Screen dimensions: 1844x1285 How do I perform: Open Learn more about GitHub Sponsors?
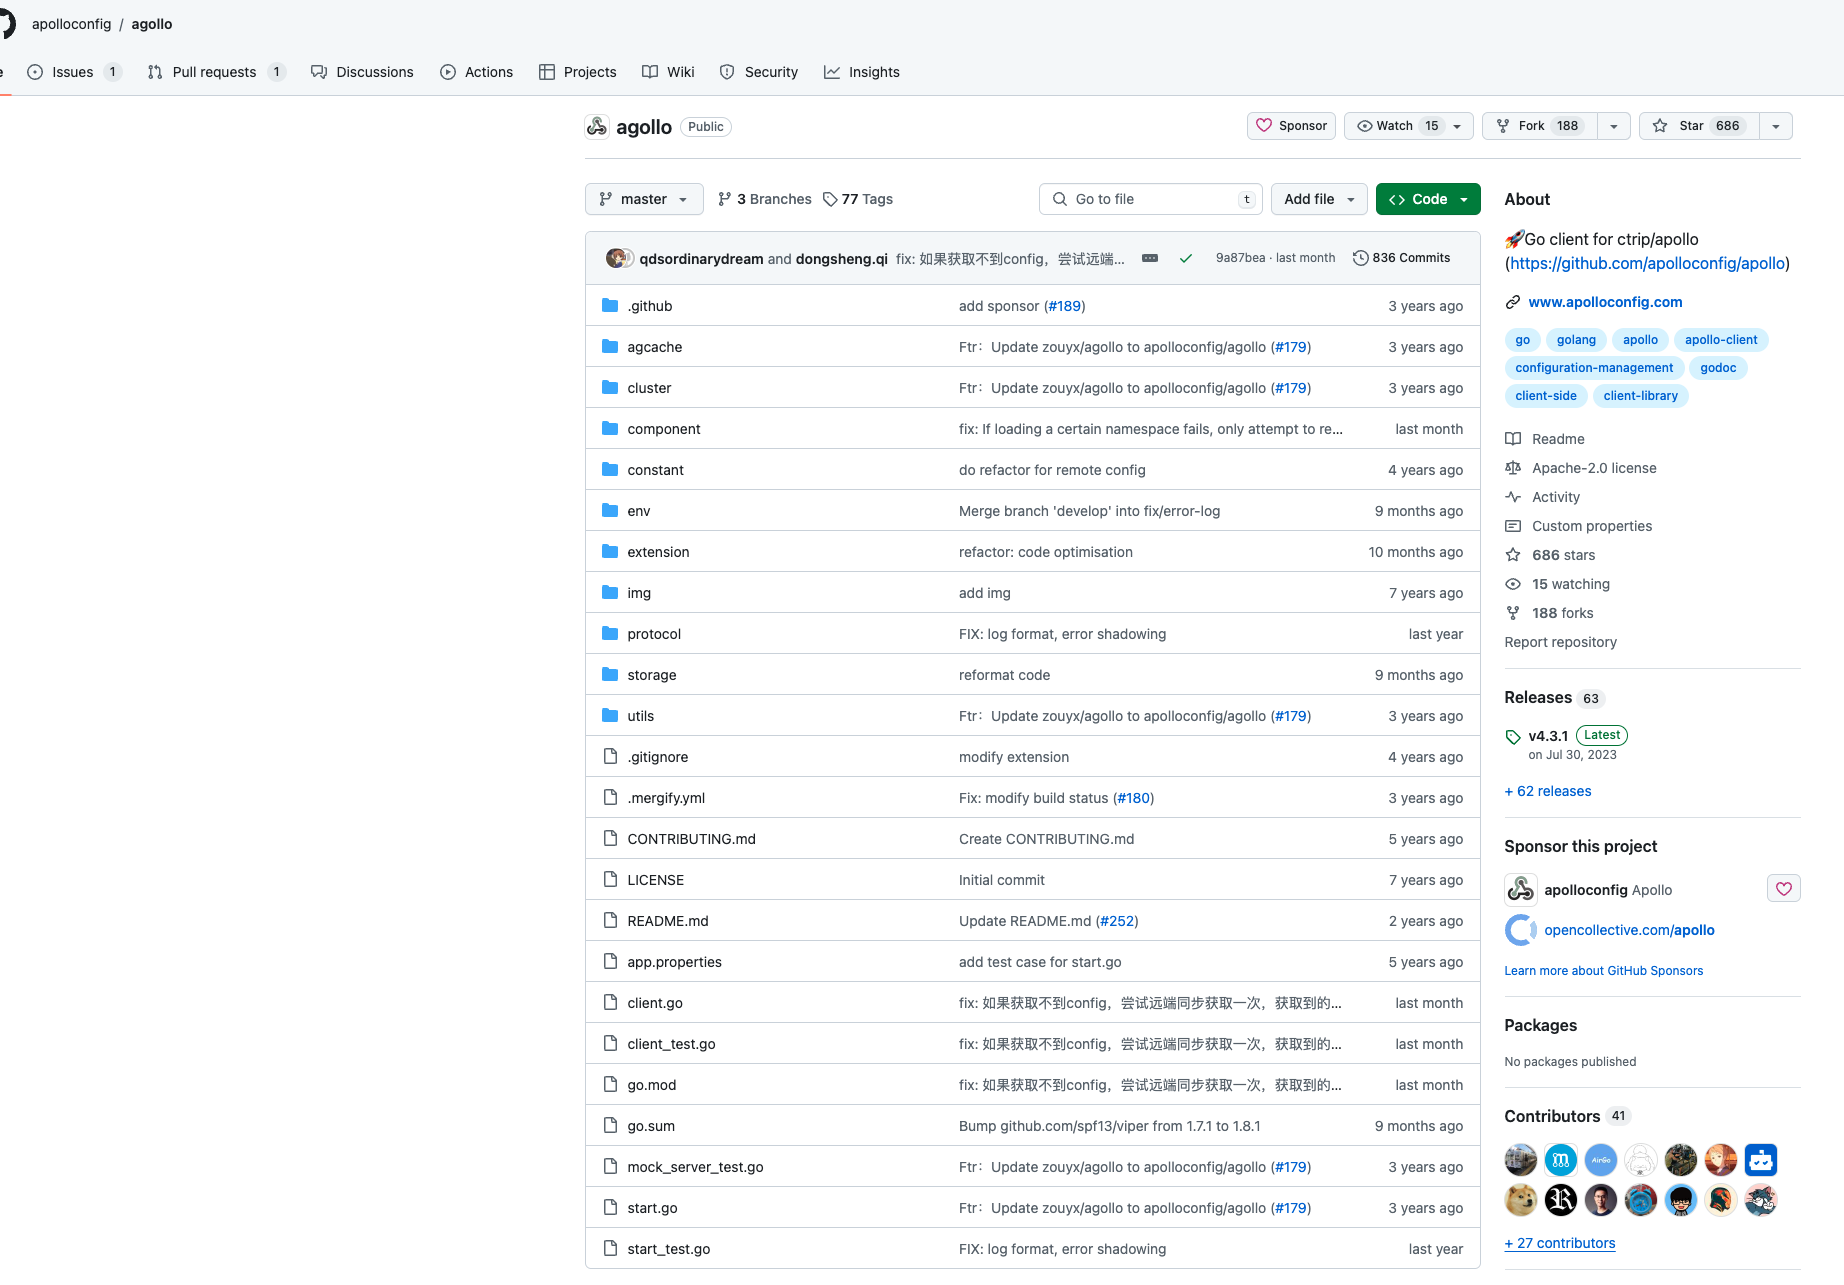tap(1603, 971)
